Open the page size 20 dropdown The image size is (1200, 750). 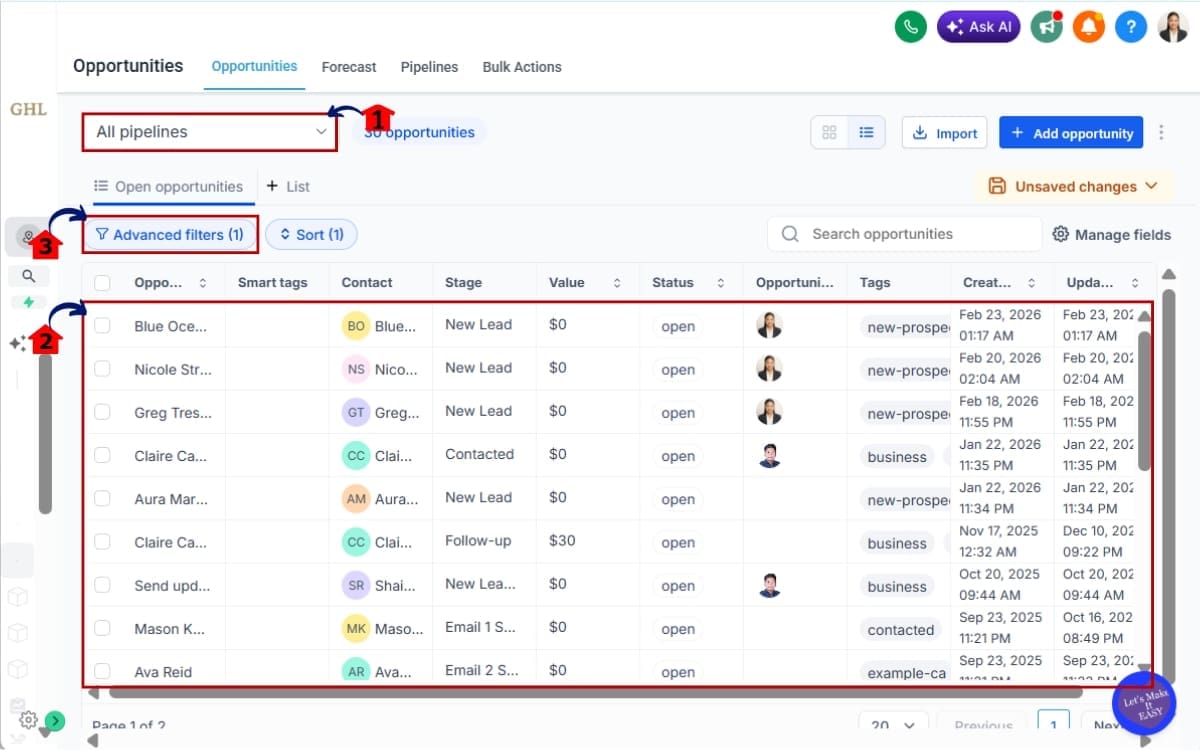click(893, 726)
